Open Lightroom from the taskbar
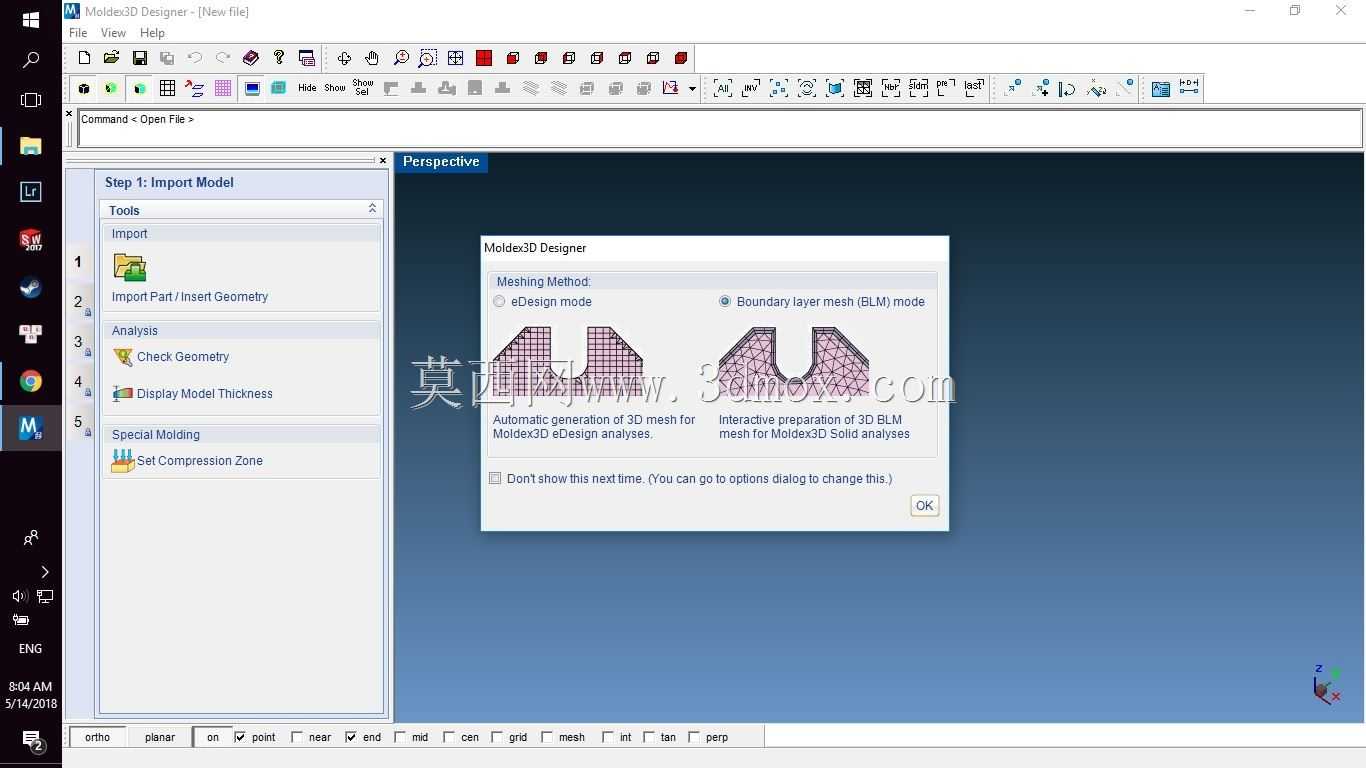This screenshot has height=768, width=1366. (x=31, y=192)
